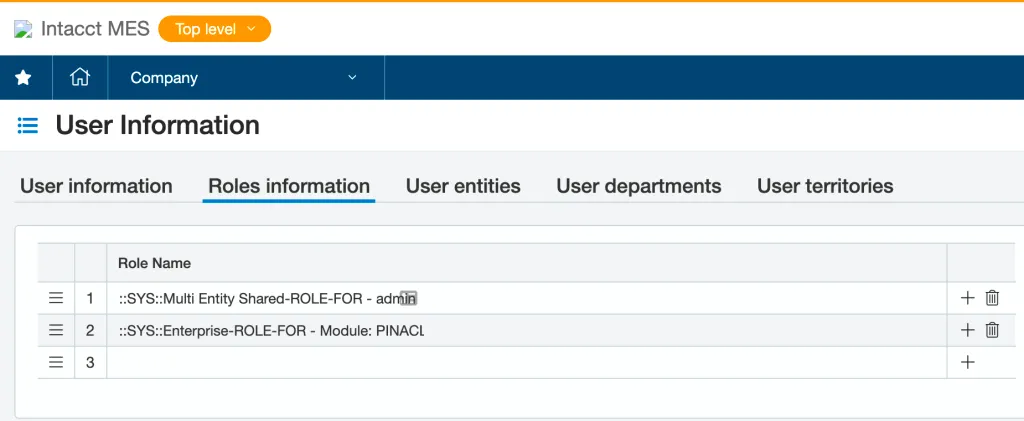Select Roles information tab

tap(289, 186)
